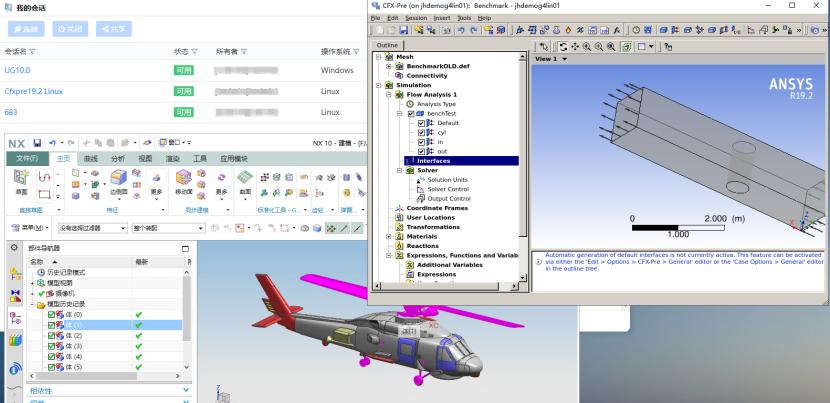Screen dimensions: 830x403
Task: Toggle the in boundary checkbox
Action: click(421, 142)
